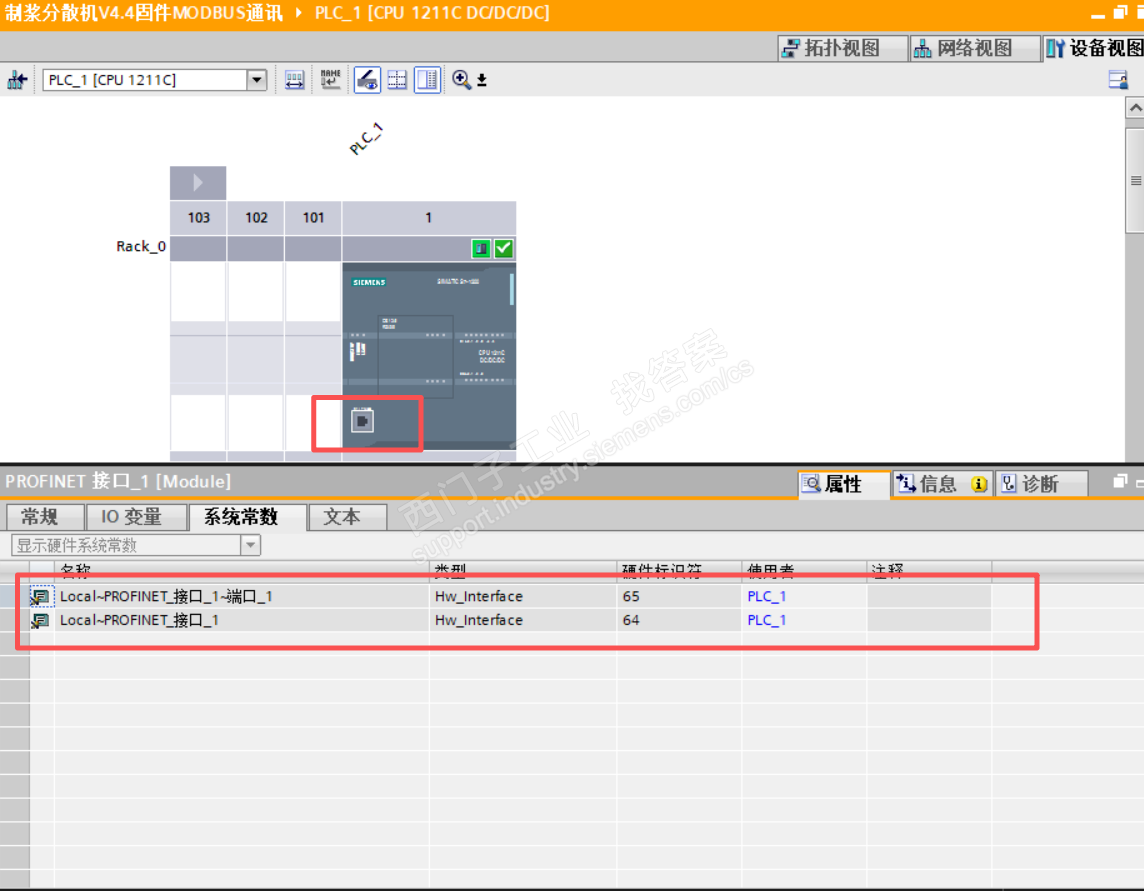
Task: Toggle the split view columns icon
Action: click(x=428, y=80)
